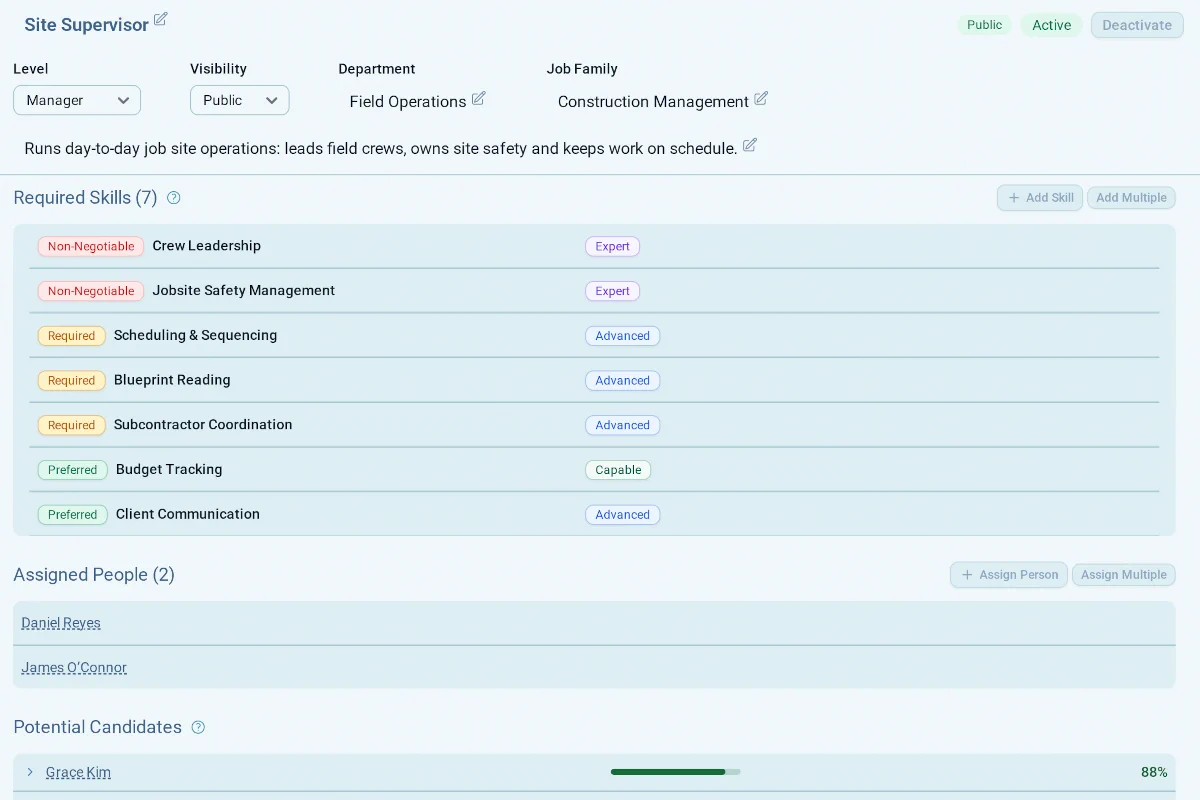Click the Site Supervisor title text

click(x=87, y=25)
